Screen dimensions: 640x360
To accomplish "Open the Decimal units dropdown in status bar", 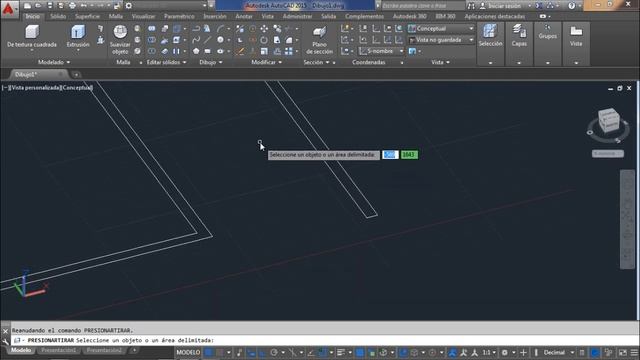I will (558, 352).
